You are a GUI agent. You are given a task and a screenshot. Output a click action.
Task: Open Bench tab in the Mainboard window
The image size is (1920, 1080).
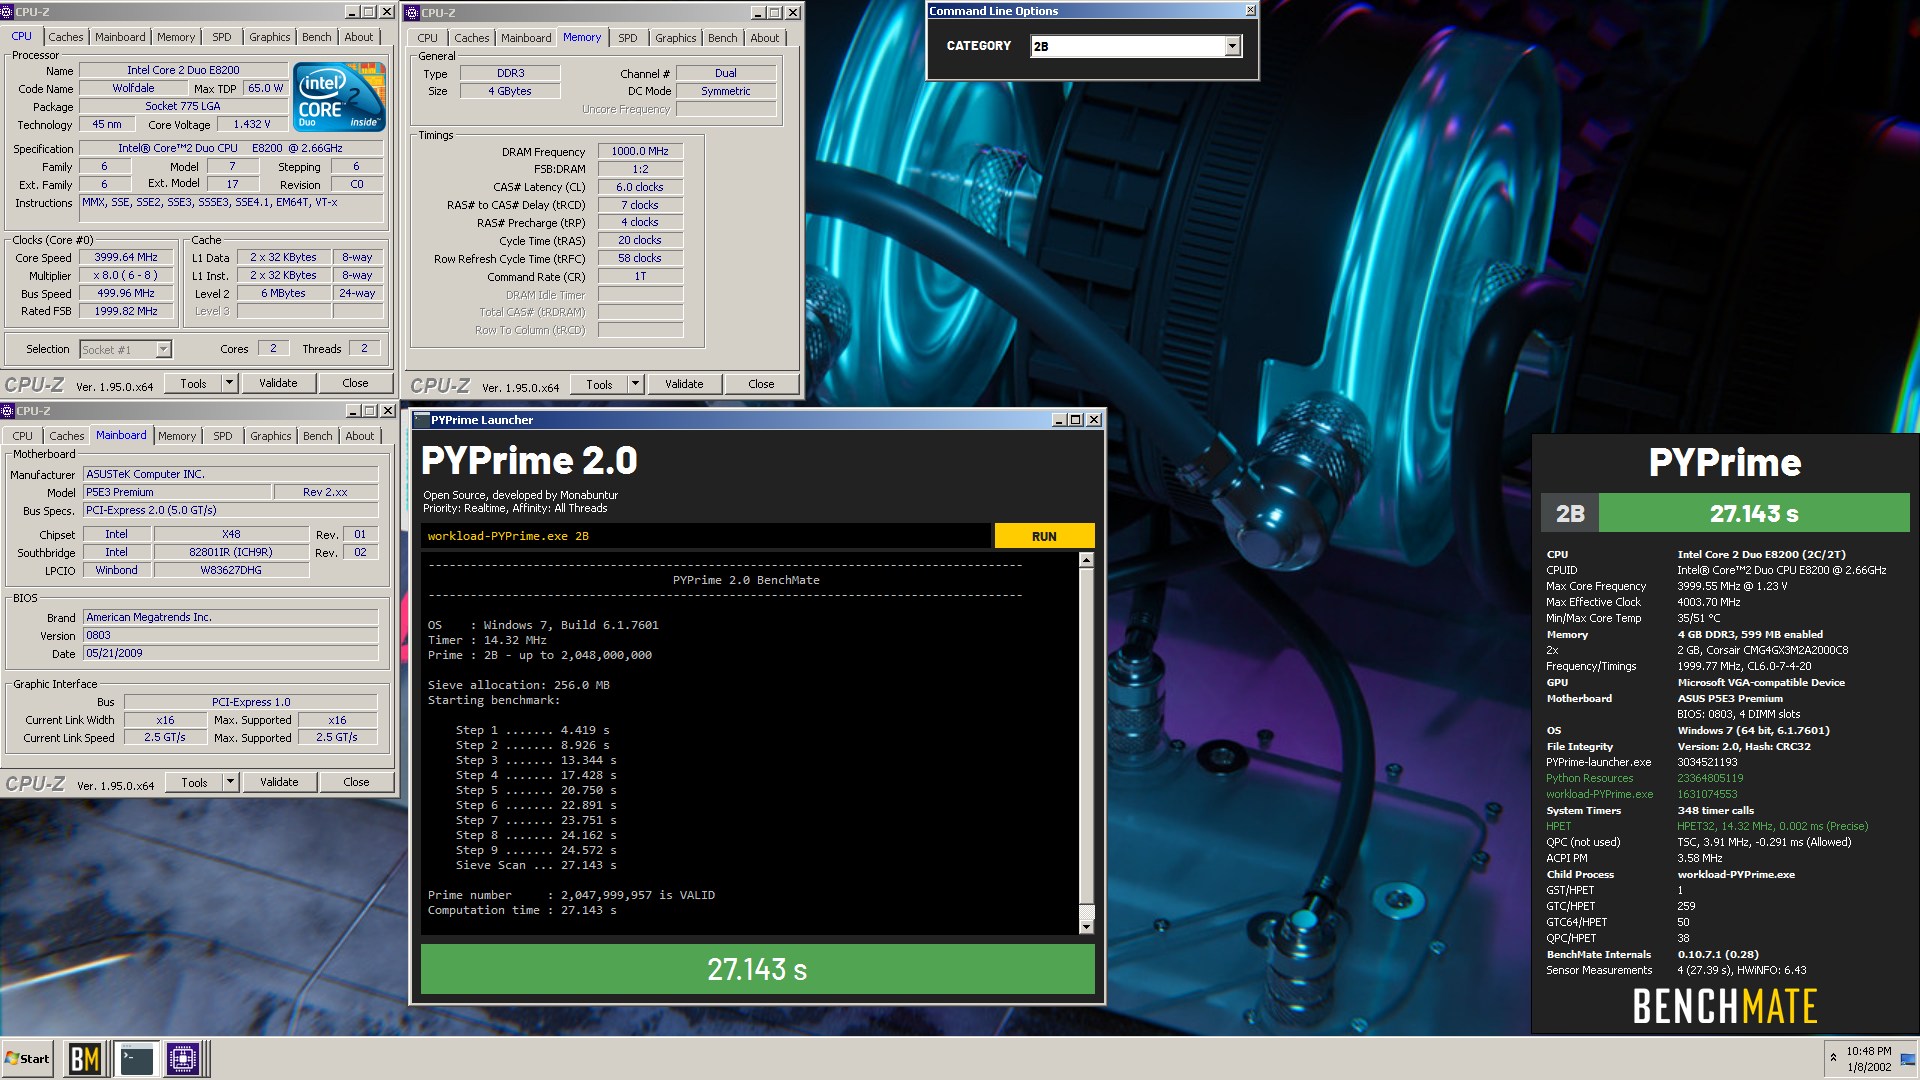317,436
